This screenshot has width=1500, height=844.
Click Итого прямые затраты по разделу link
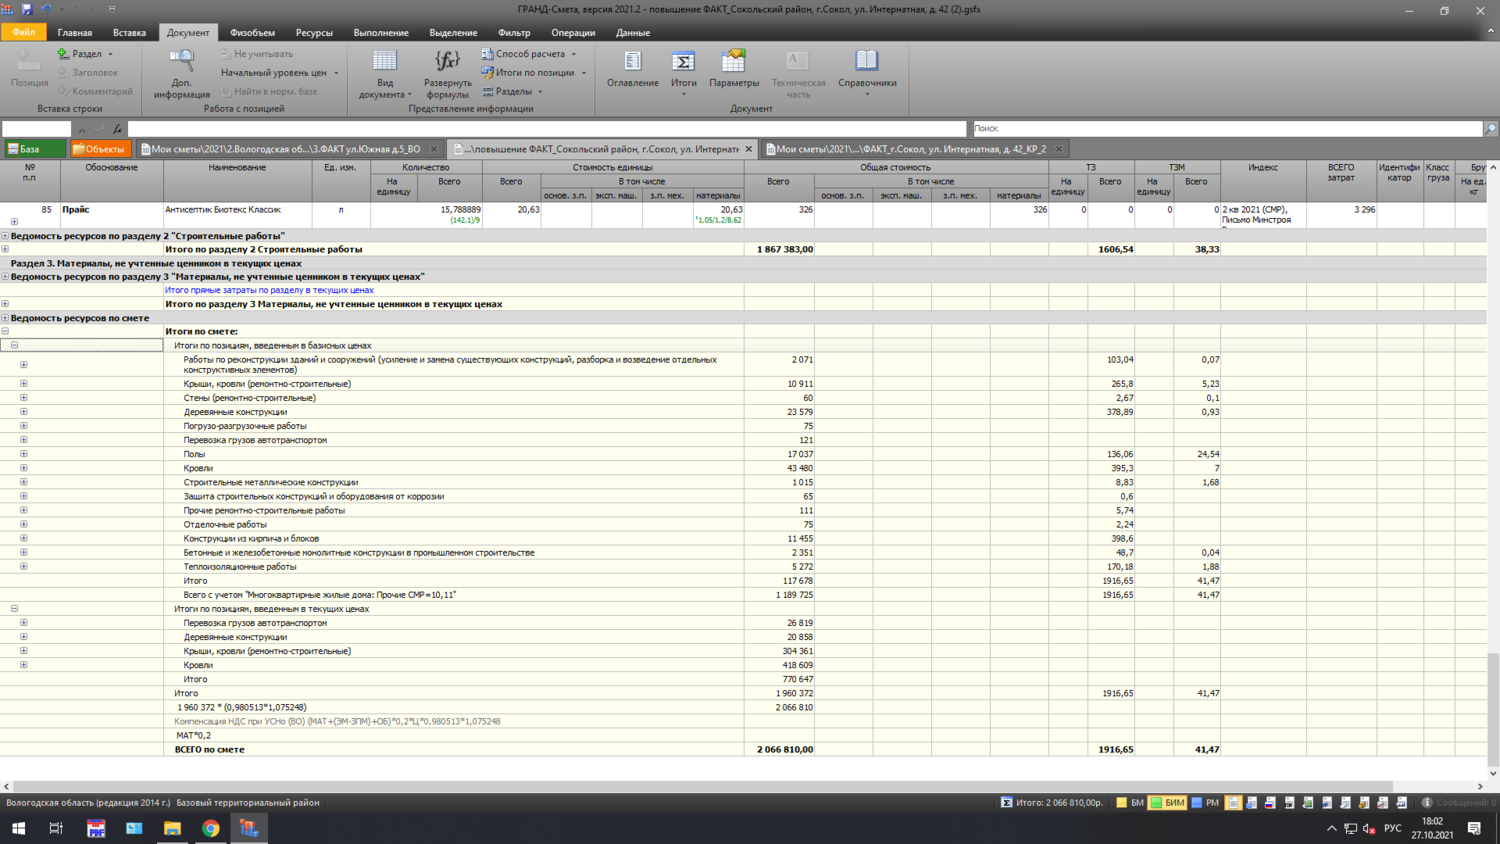(x=269, y=290)
